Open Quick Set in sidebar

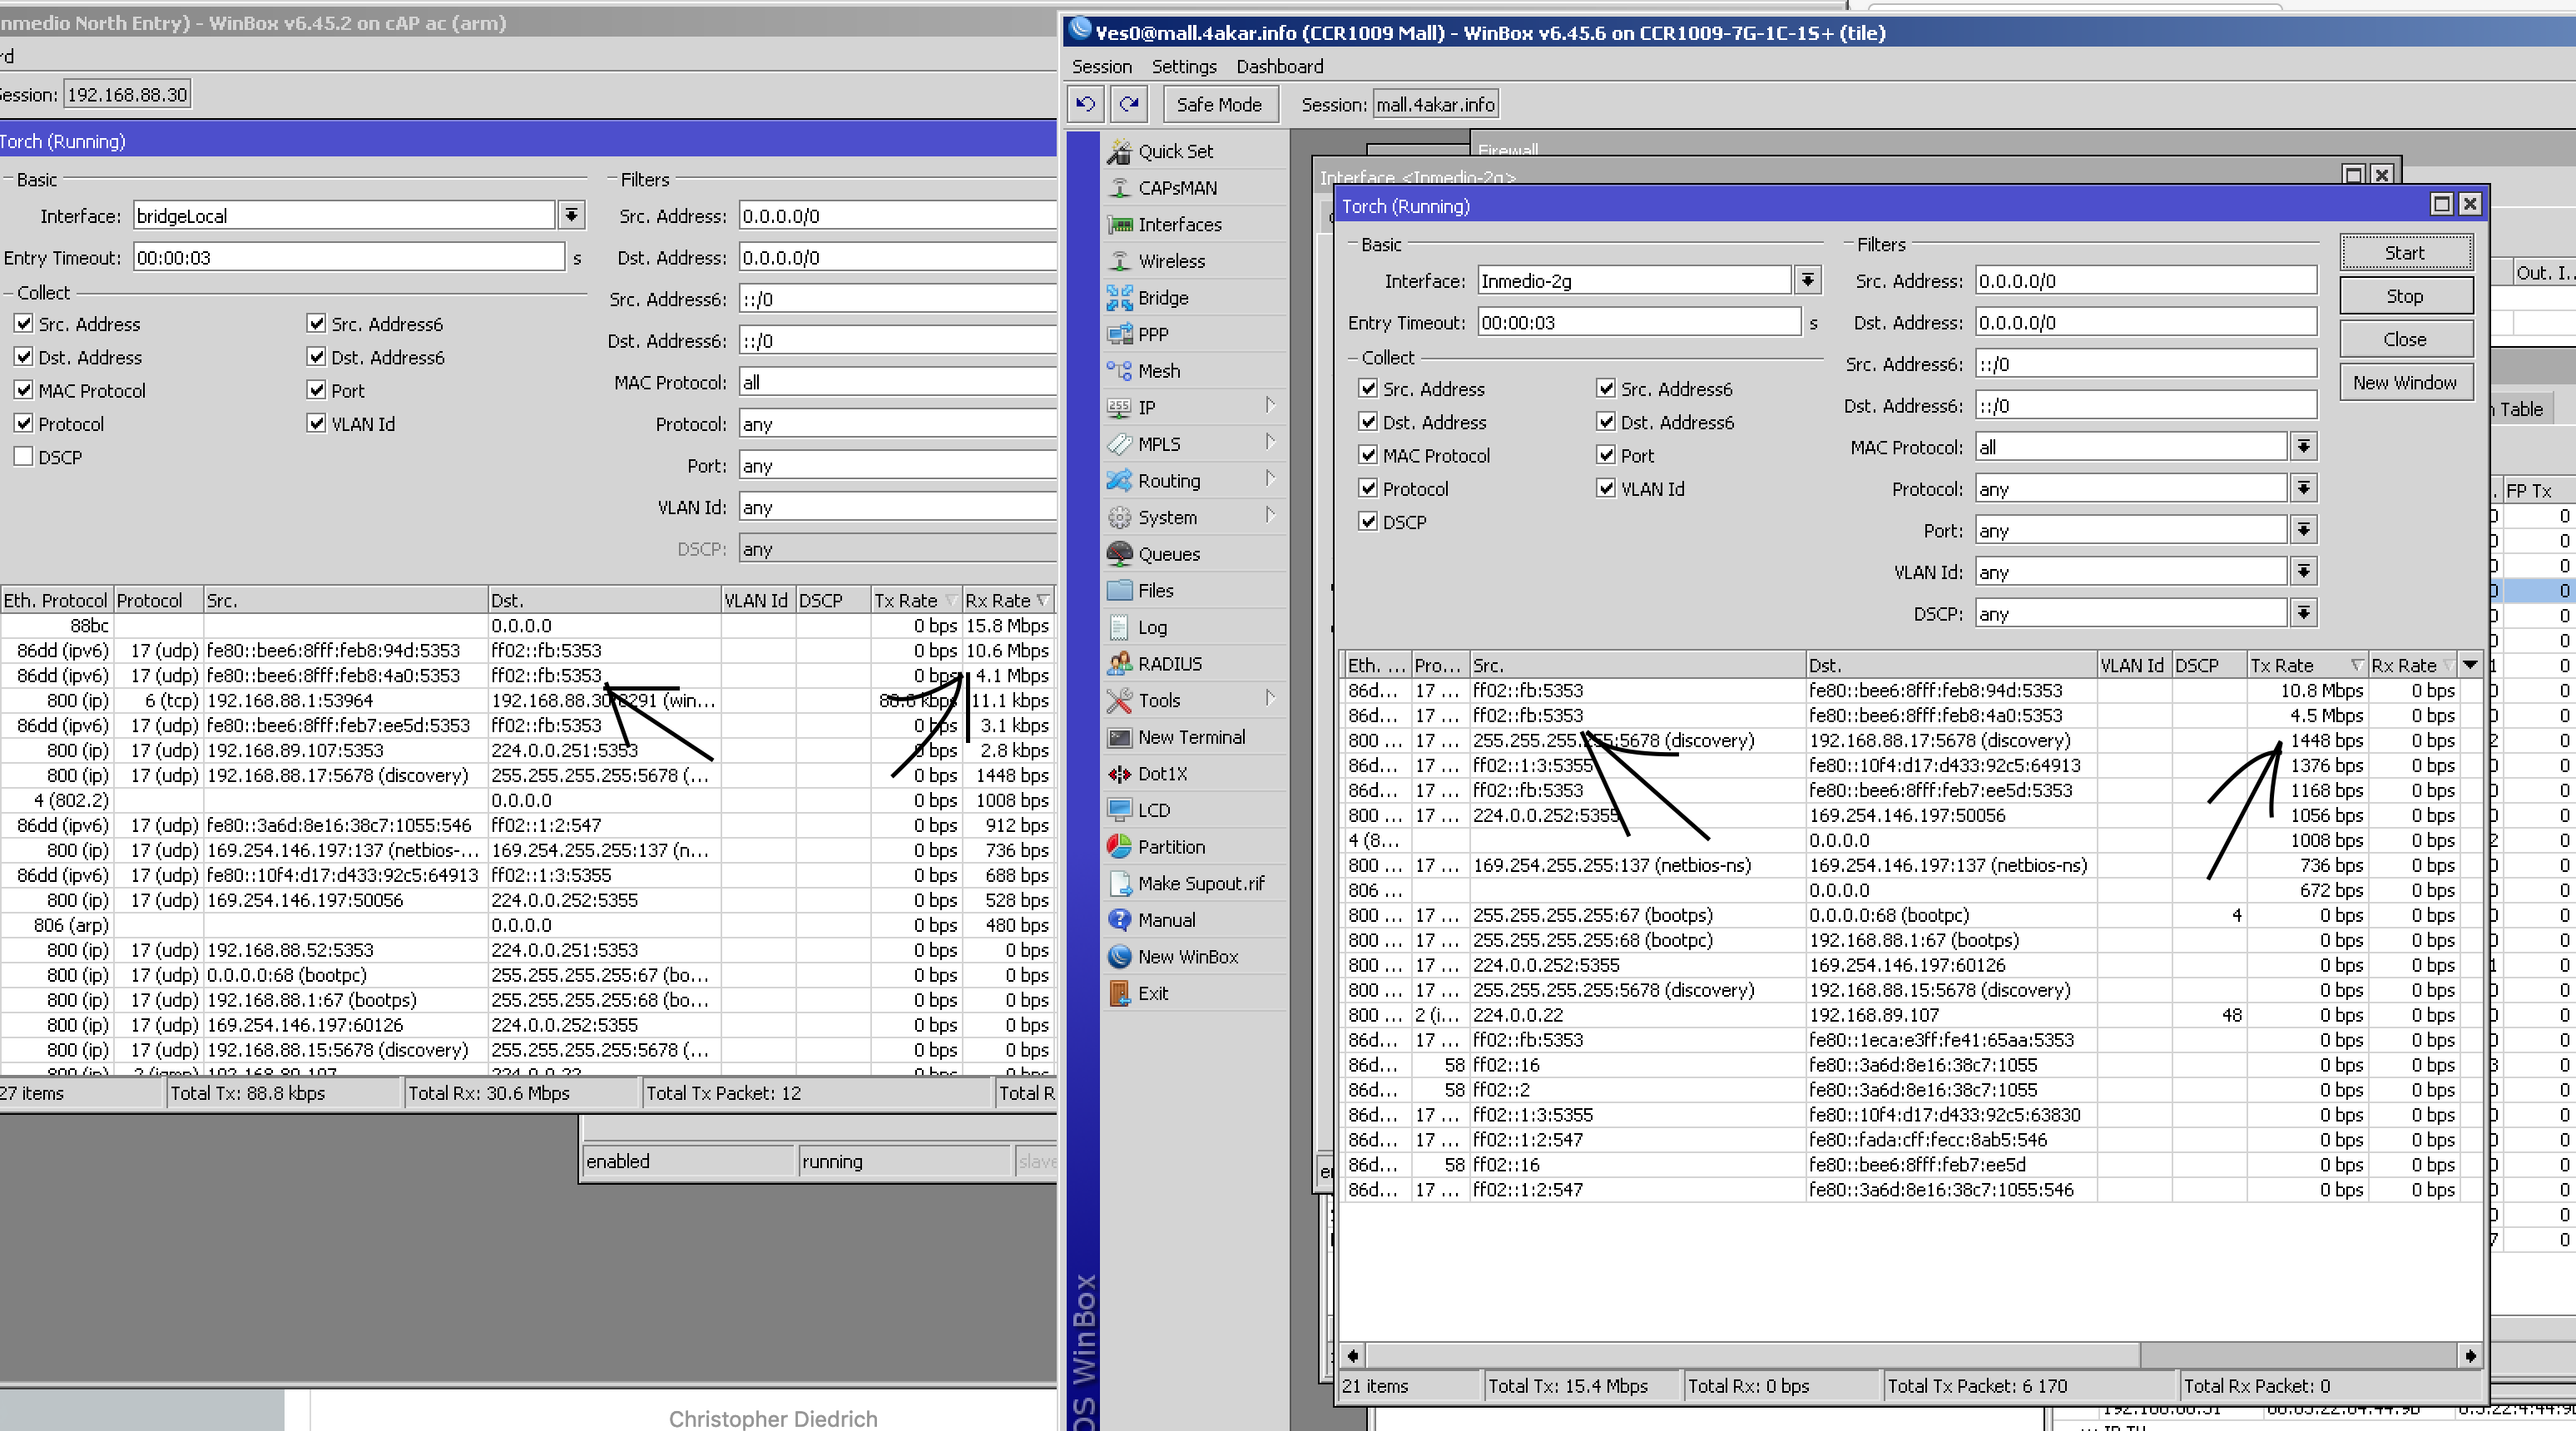[x=1175, y=151]
